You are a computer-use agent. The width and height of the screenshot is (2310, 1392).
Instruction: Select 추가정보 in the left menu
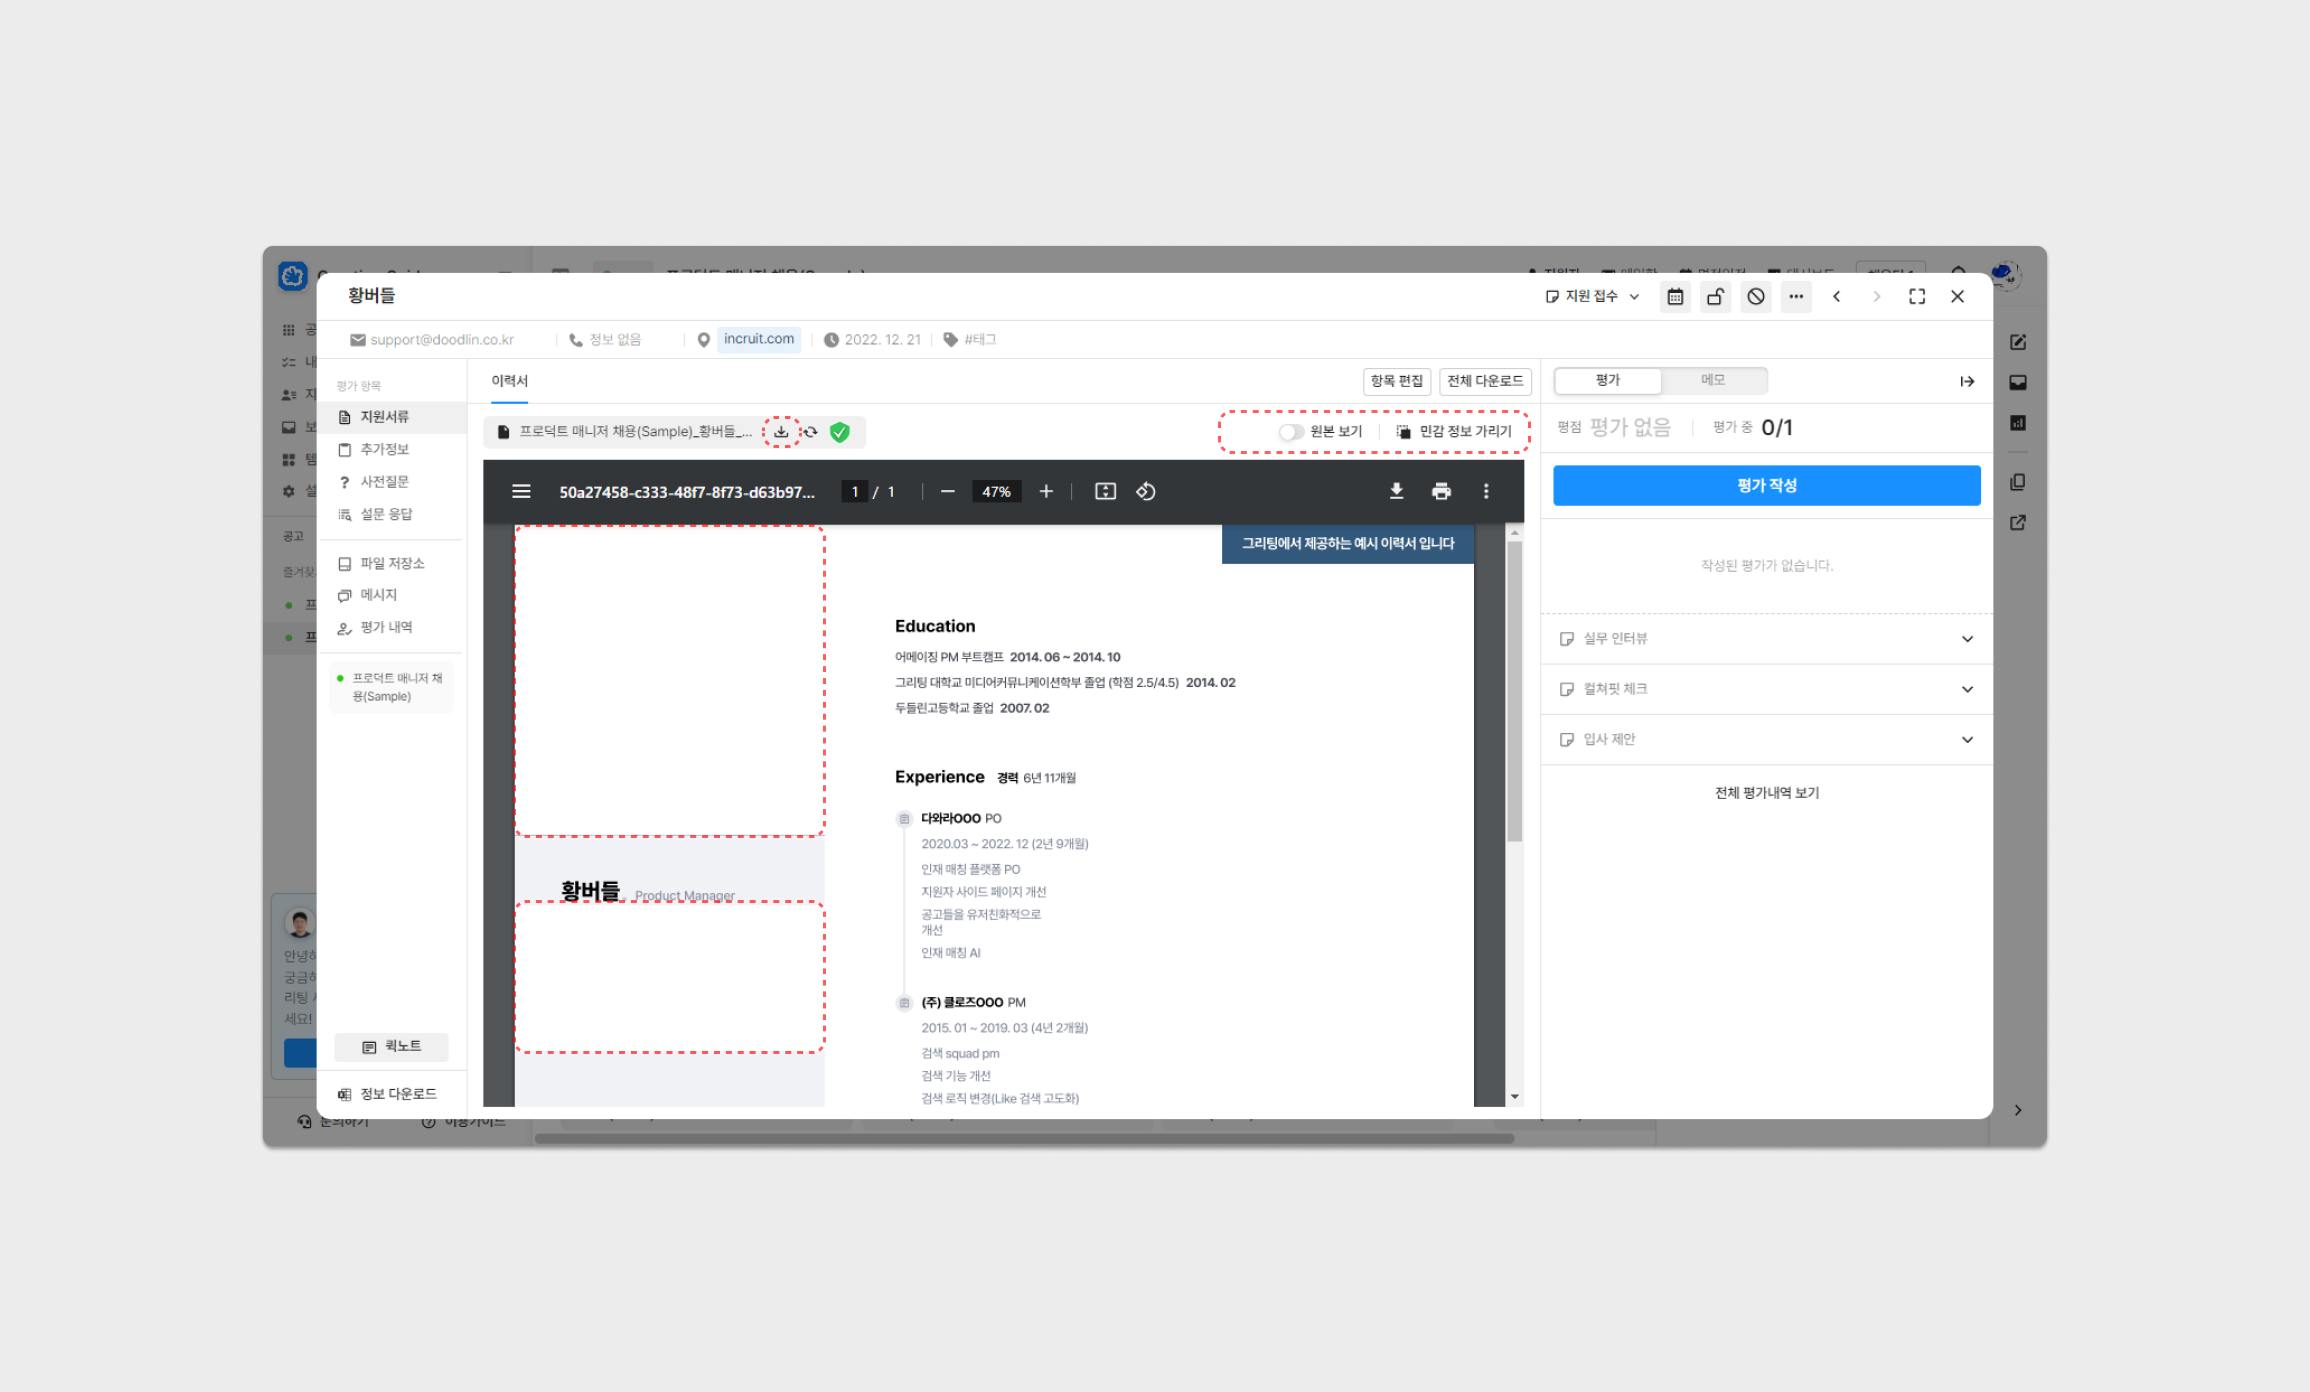384,449
